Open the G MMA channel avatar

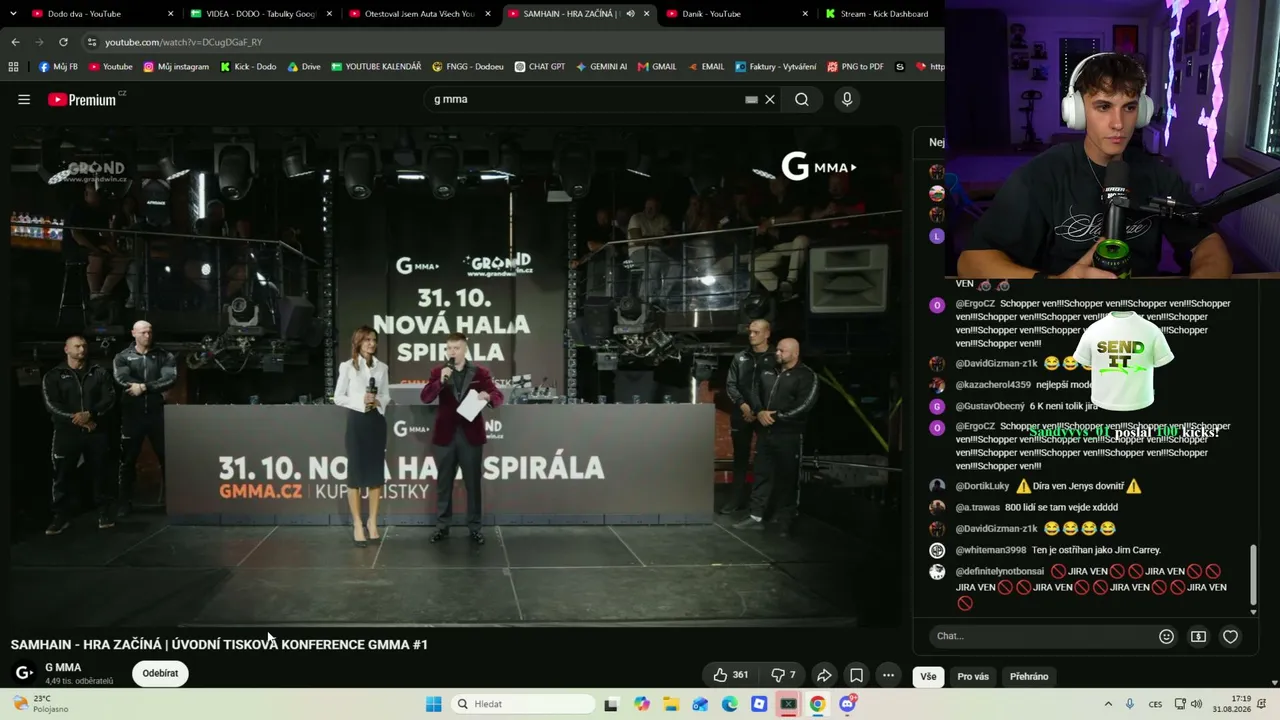pyautogui.click(x=24, y=673)
